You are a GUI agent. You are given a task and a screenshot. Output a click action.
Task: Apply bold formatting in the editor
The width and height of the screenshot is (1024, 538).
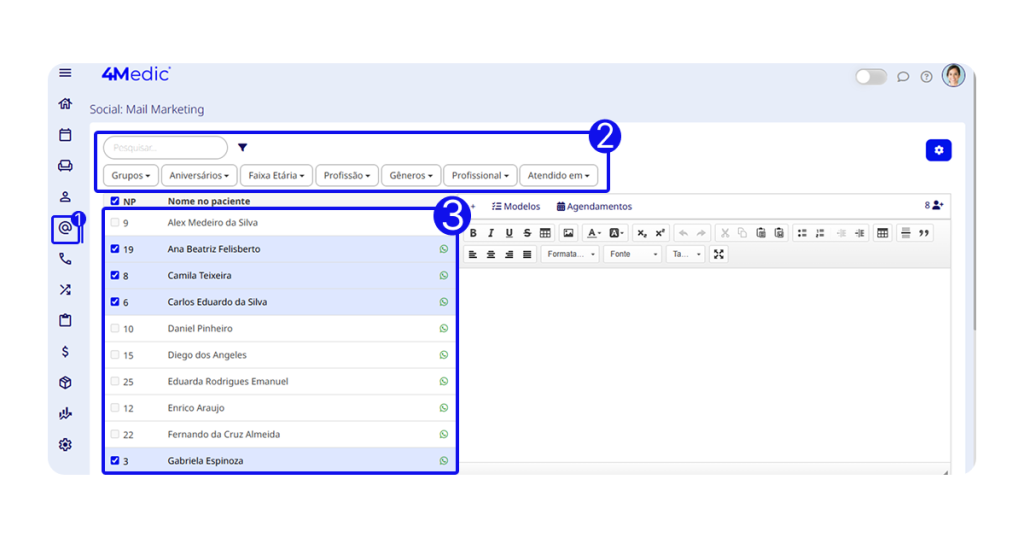473,233
